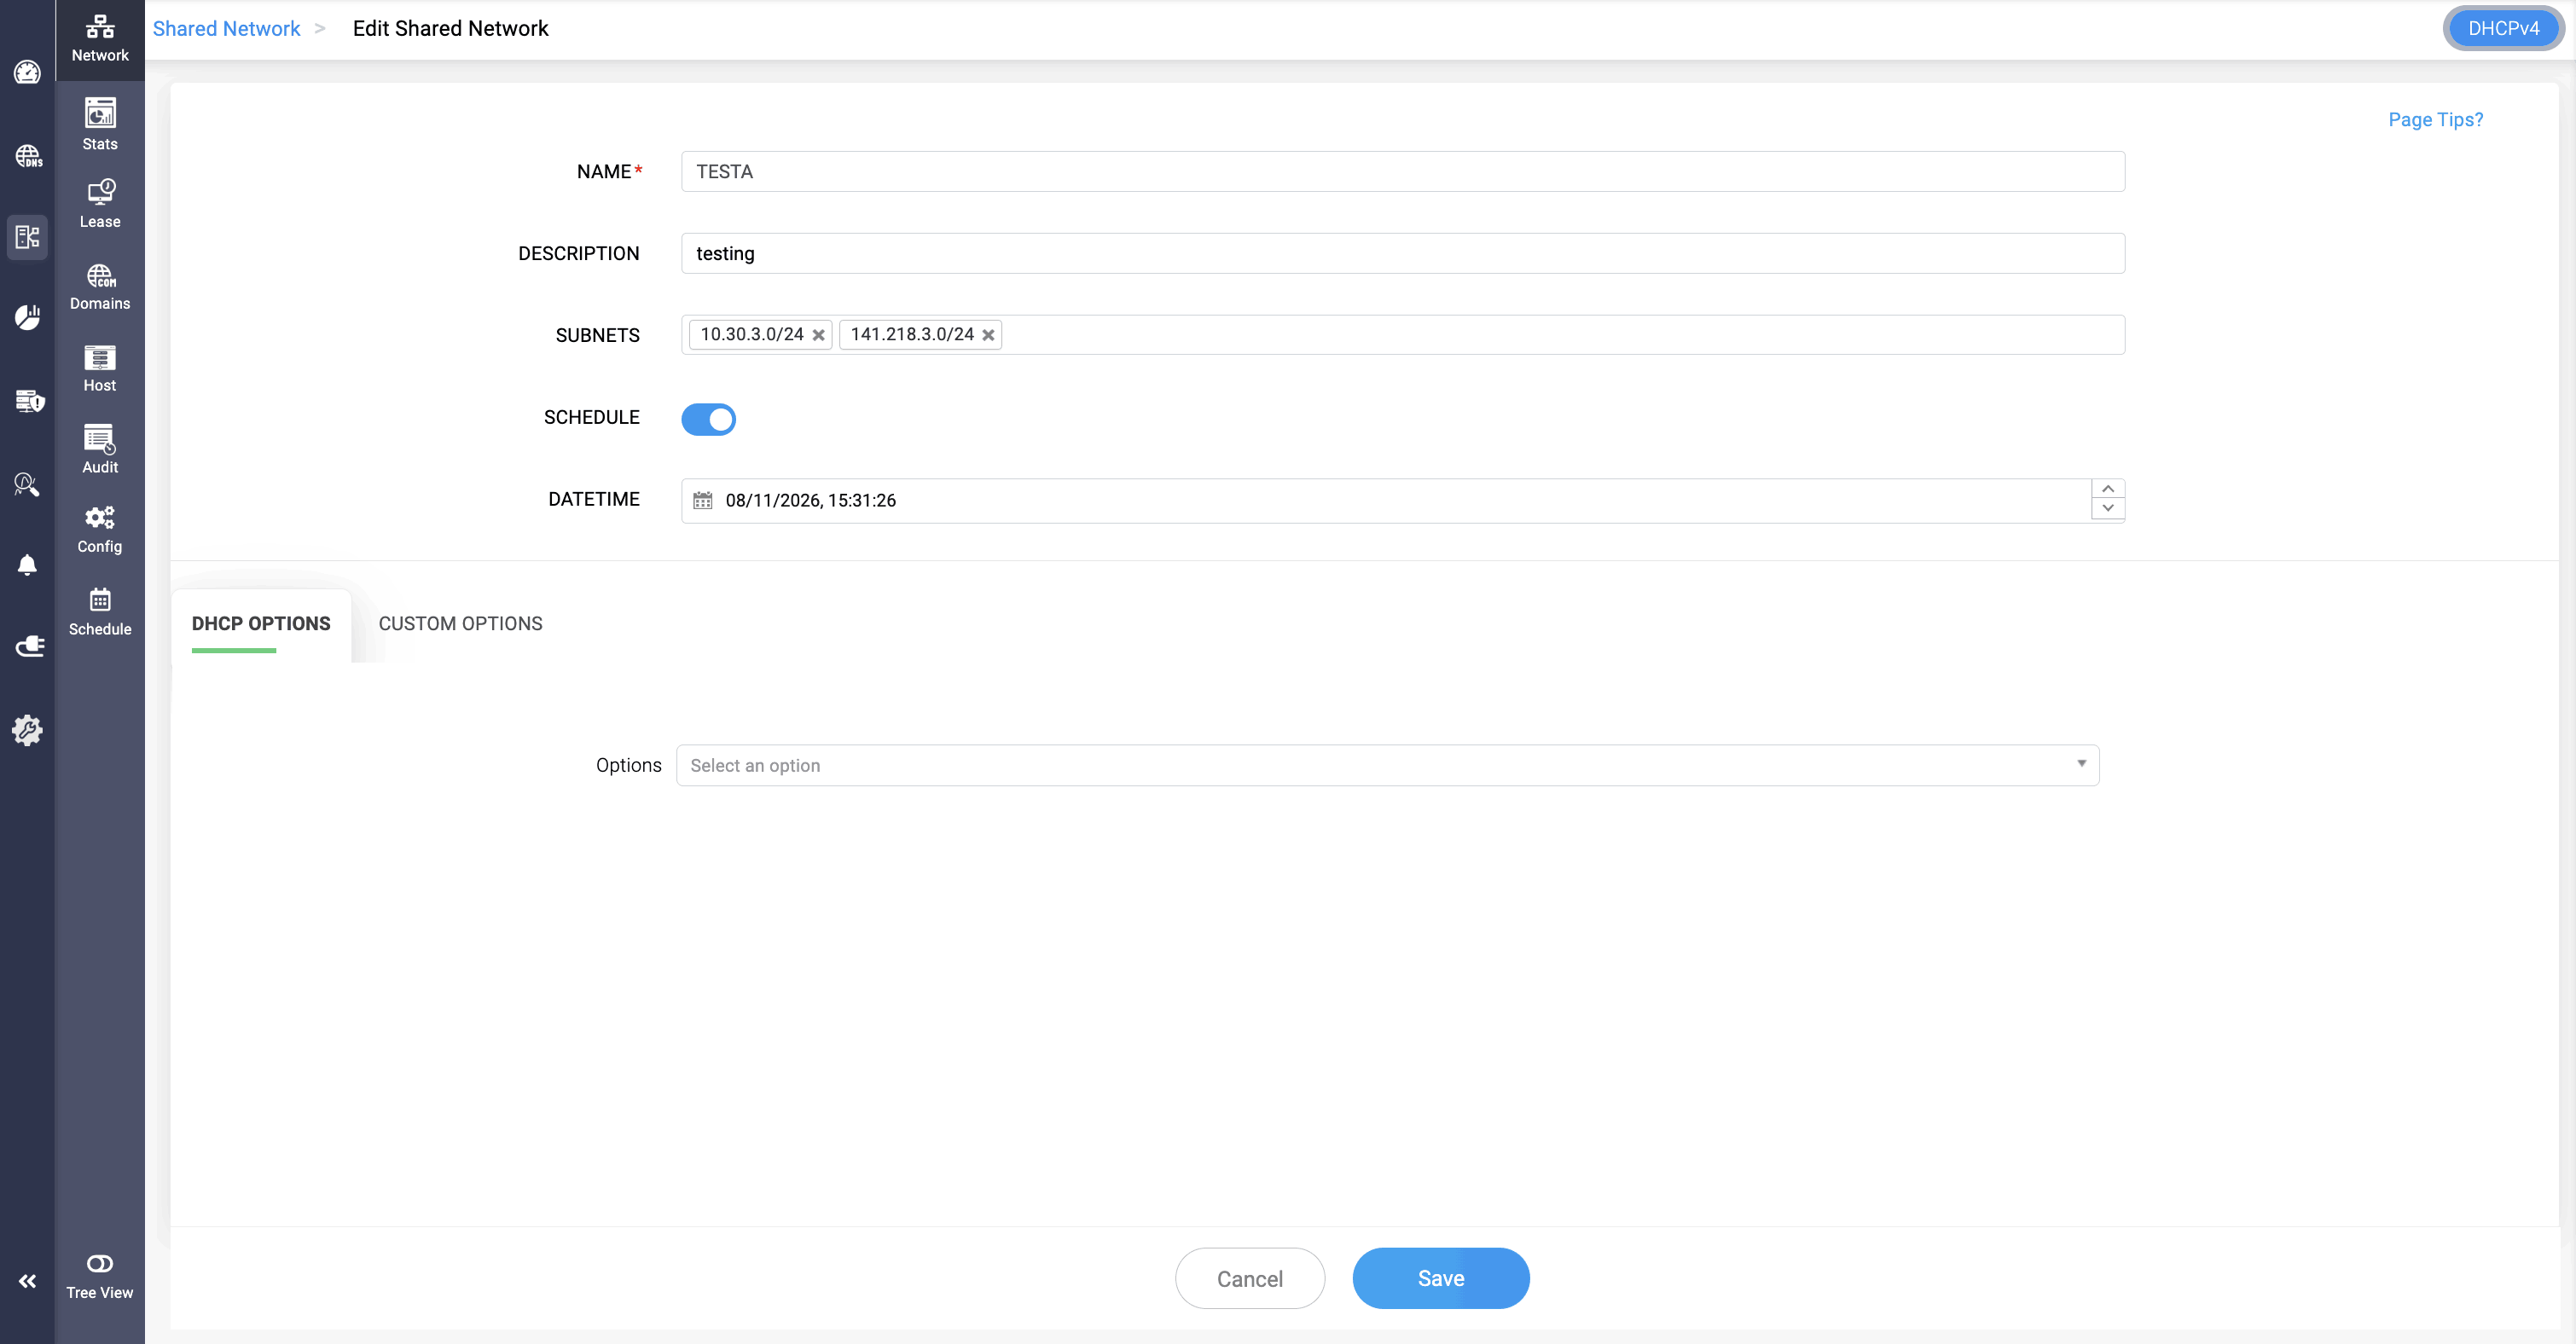The width and height of the screenshot is (2576, 1344).
Task: Click into the NAME field containing TESTA
Action: pos(1403,171)
